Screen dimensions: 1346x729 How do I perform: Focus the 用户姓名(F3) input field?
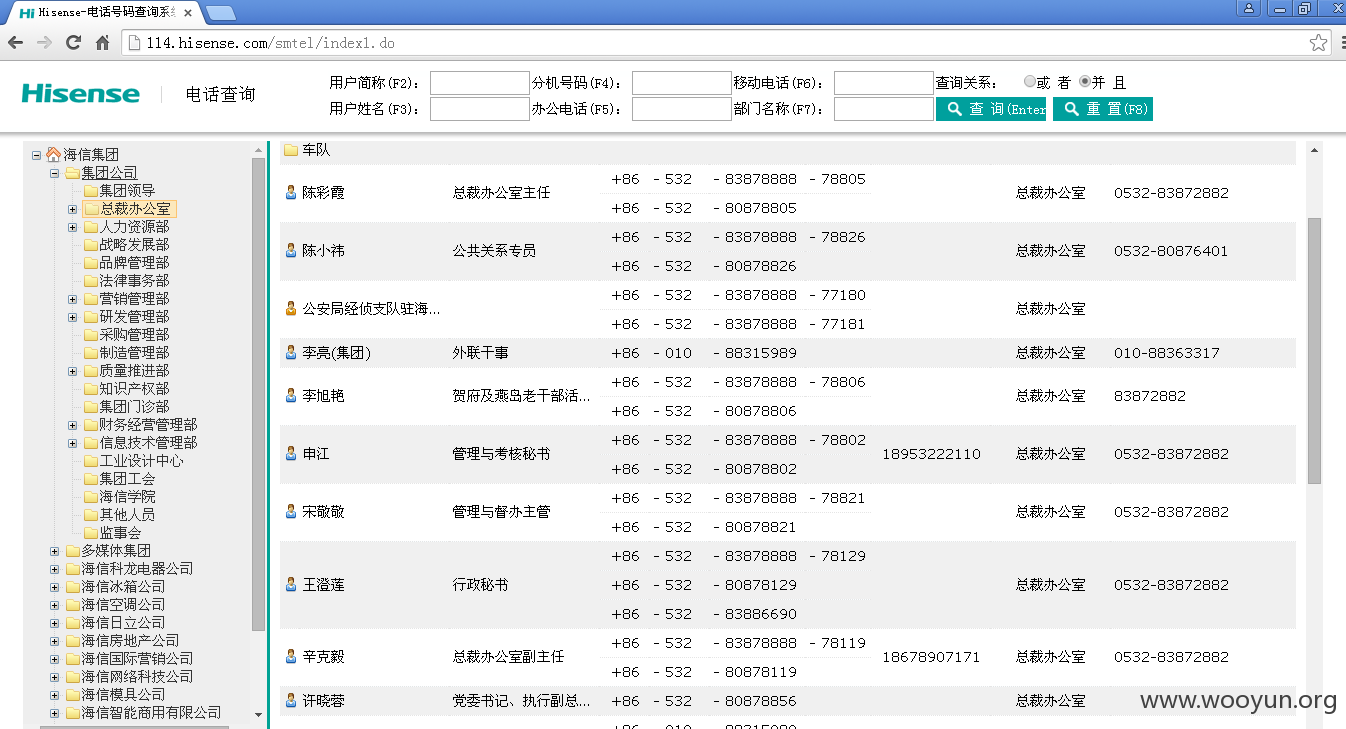coord(479,109)
